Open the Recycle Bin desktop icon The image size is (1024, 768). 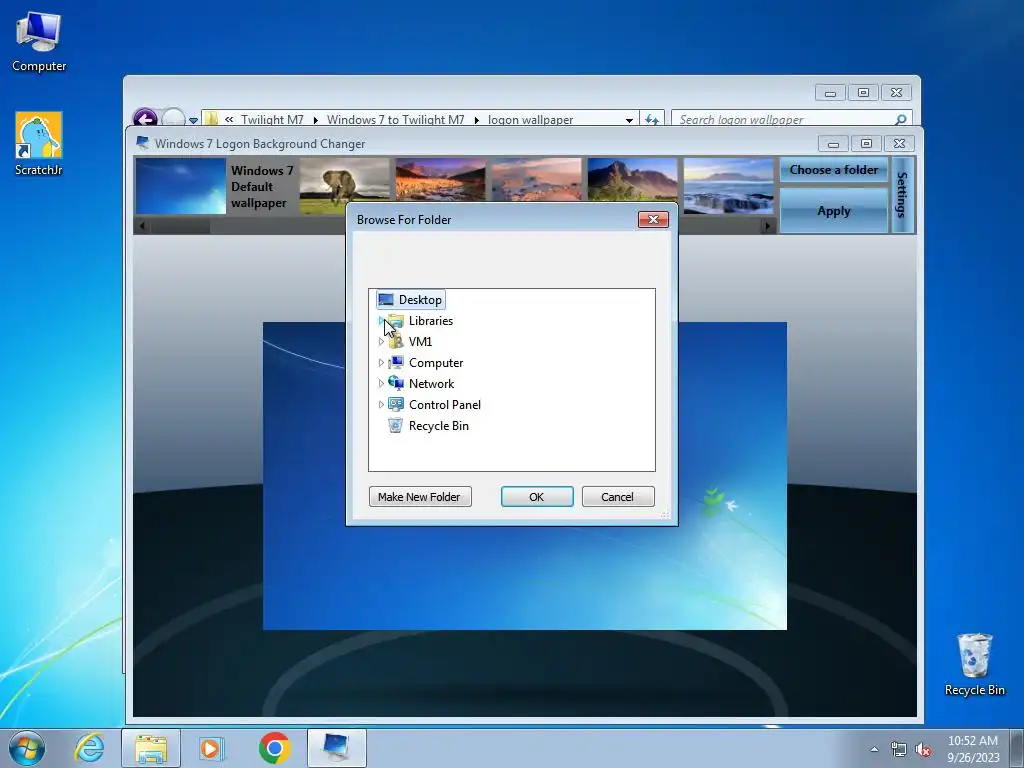[974, 664]
